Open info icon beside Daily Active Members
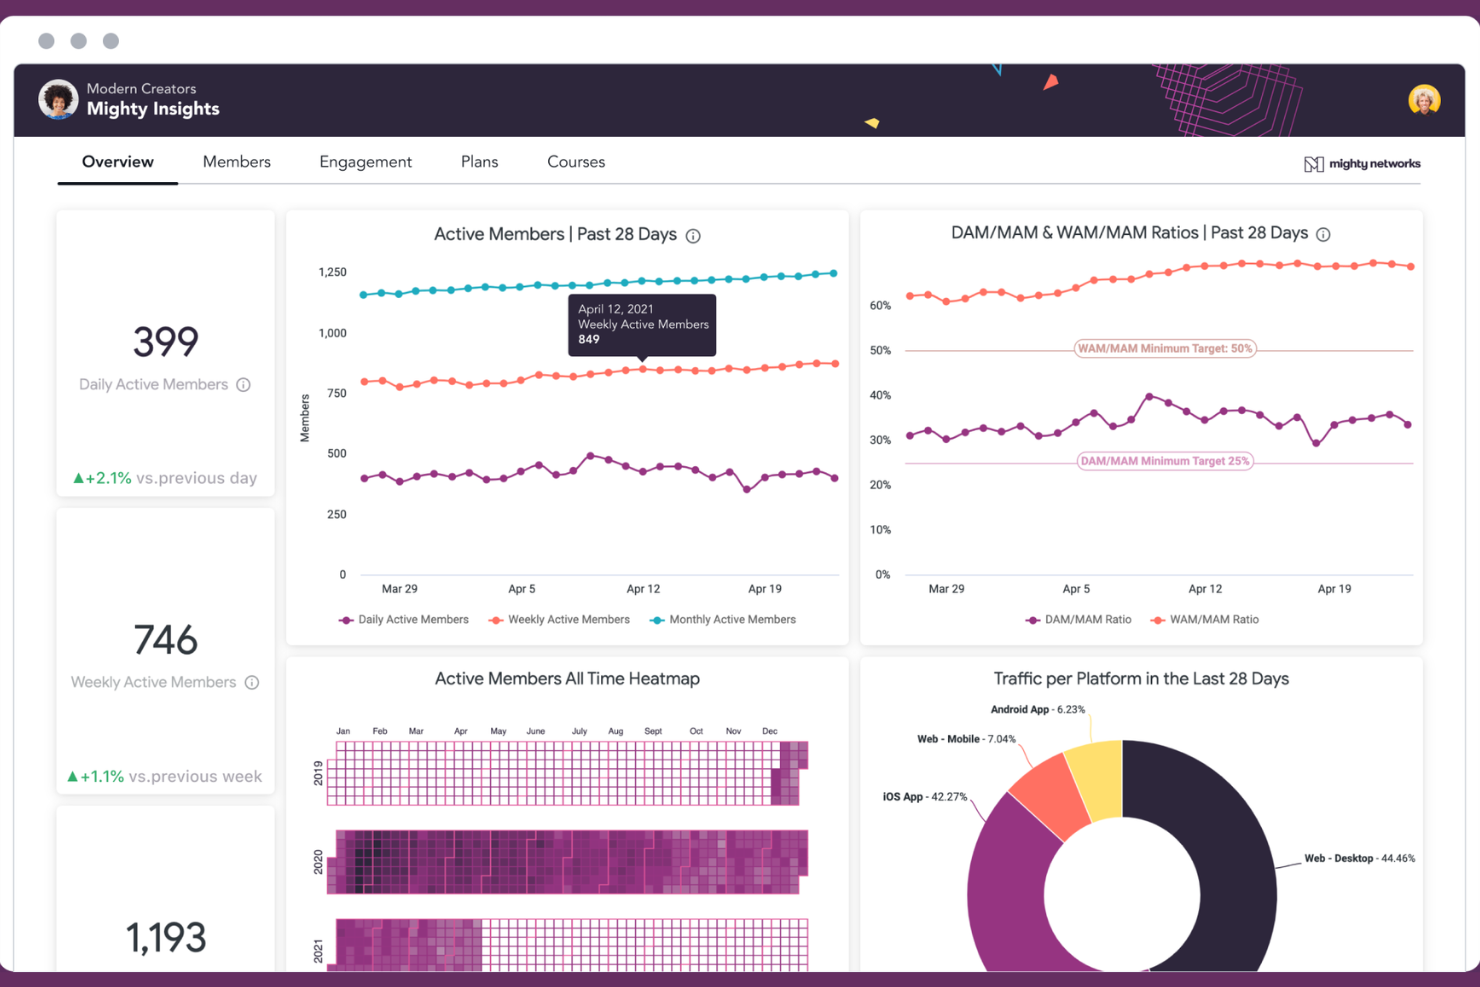 click(x=243, y=385)
